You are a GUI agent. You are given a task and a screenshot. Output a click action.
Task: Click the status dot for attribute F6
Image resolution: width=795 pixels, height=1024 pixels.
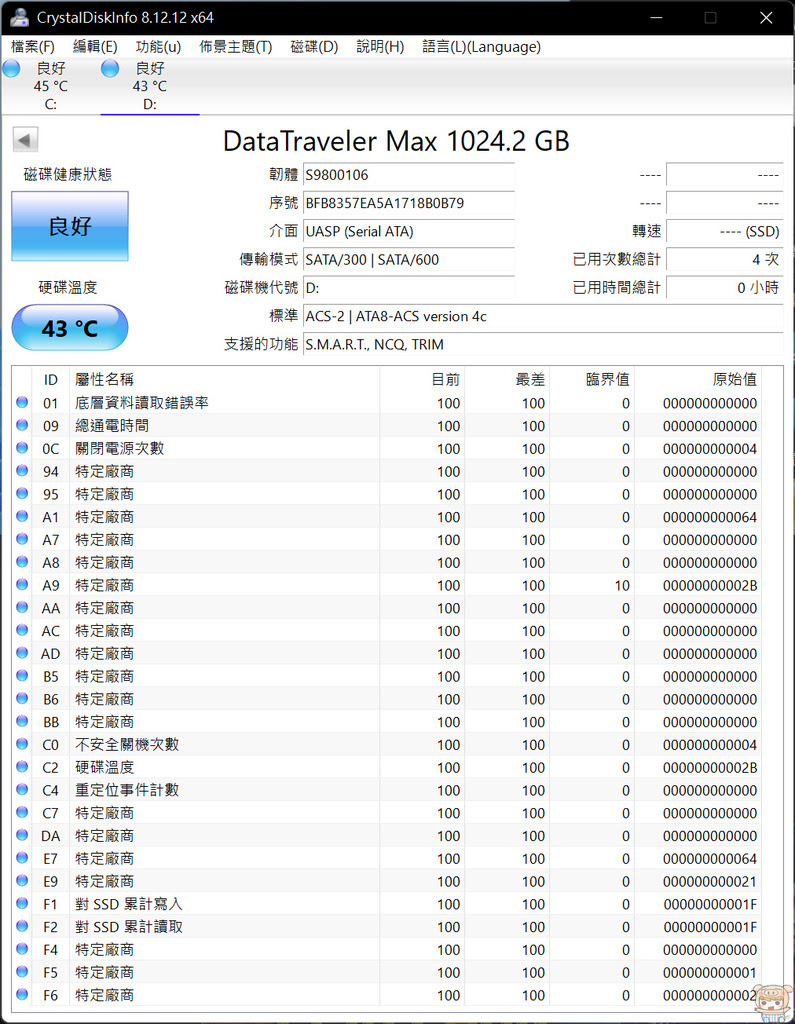[22, 995]
